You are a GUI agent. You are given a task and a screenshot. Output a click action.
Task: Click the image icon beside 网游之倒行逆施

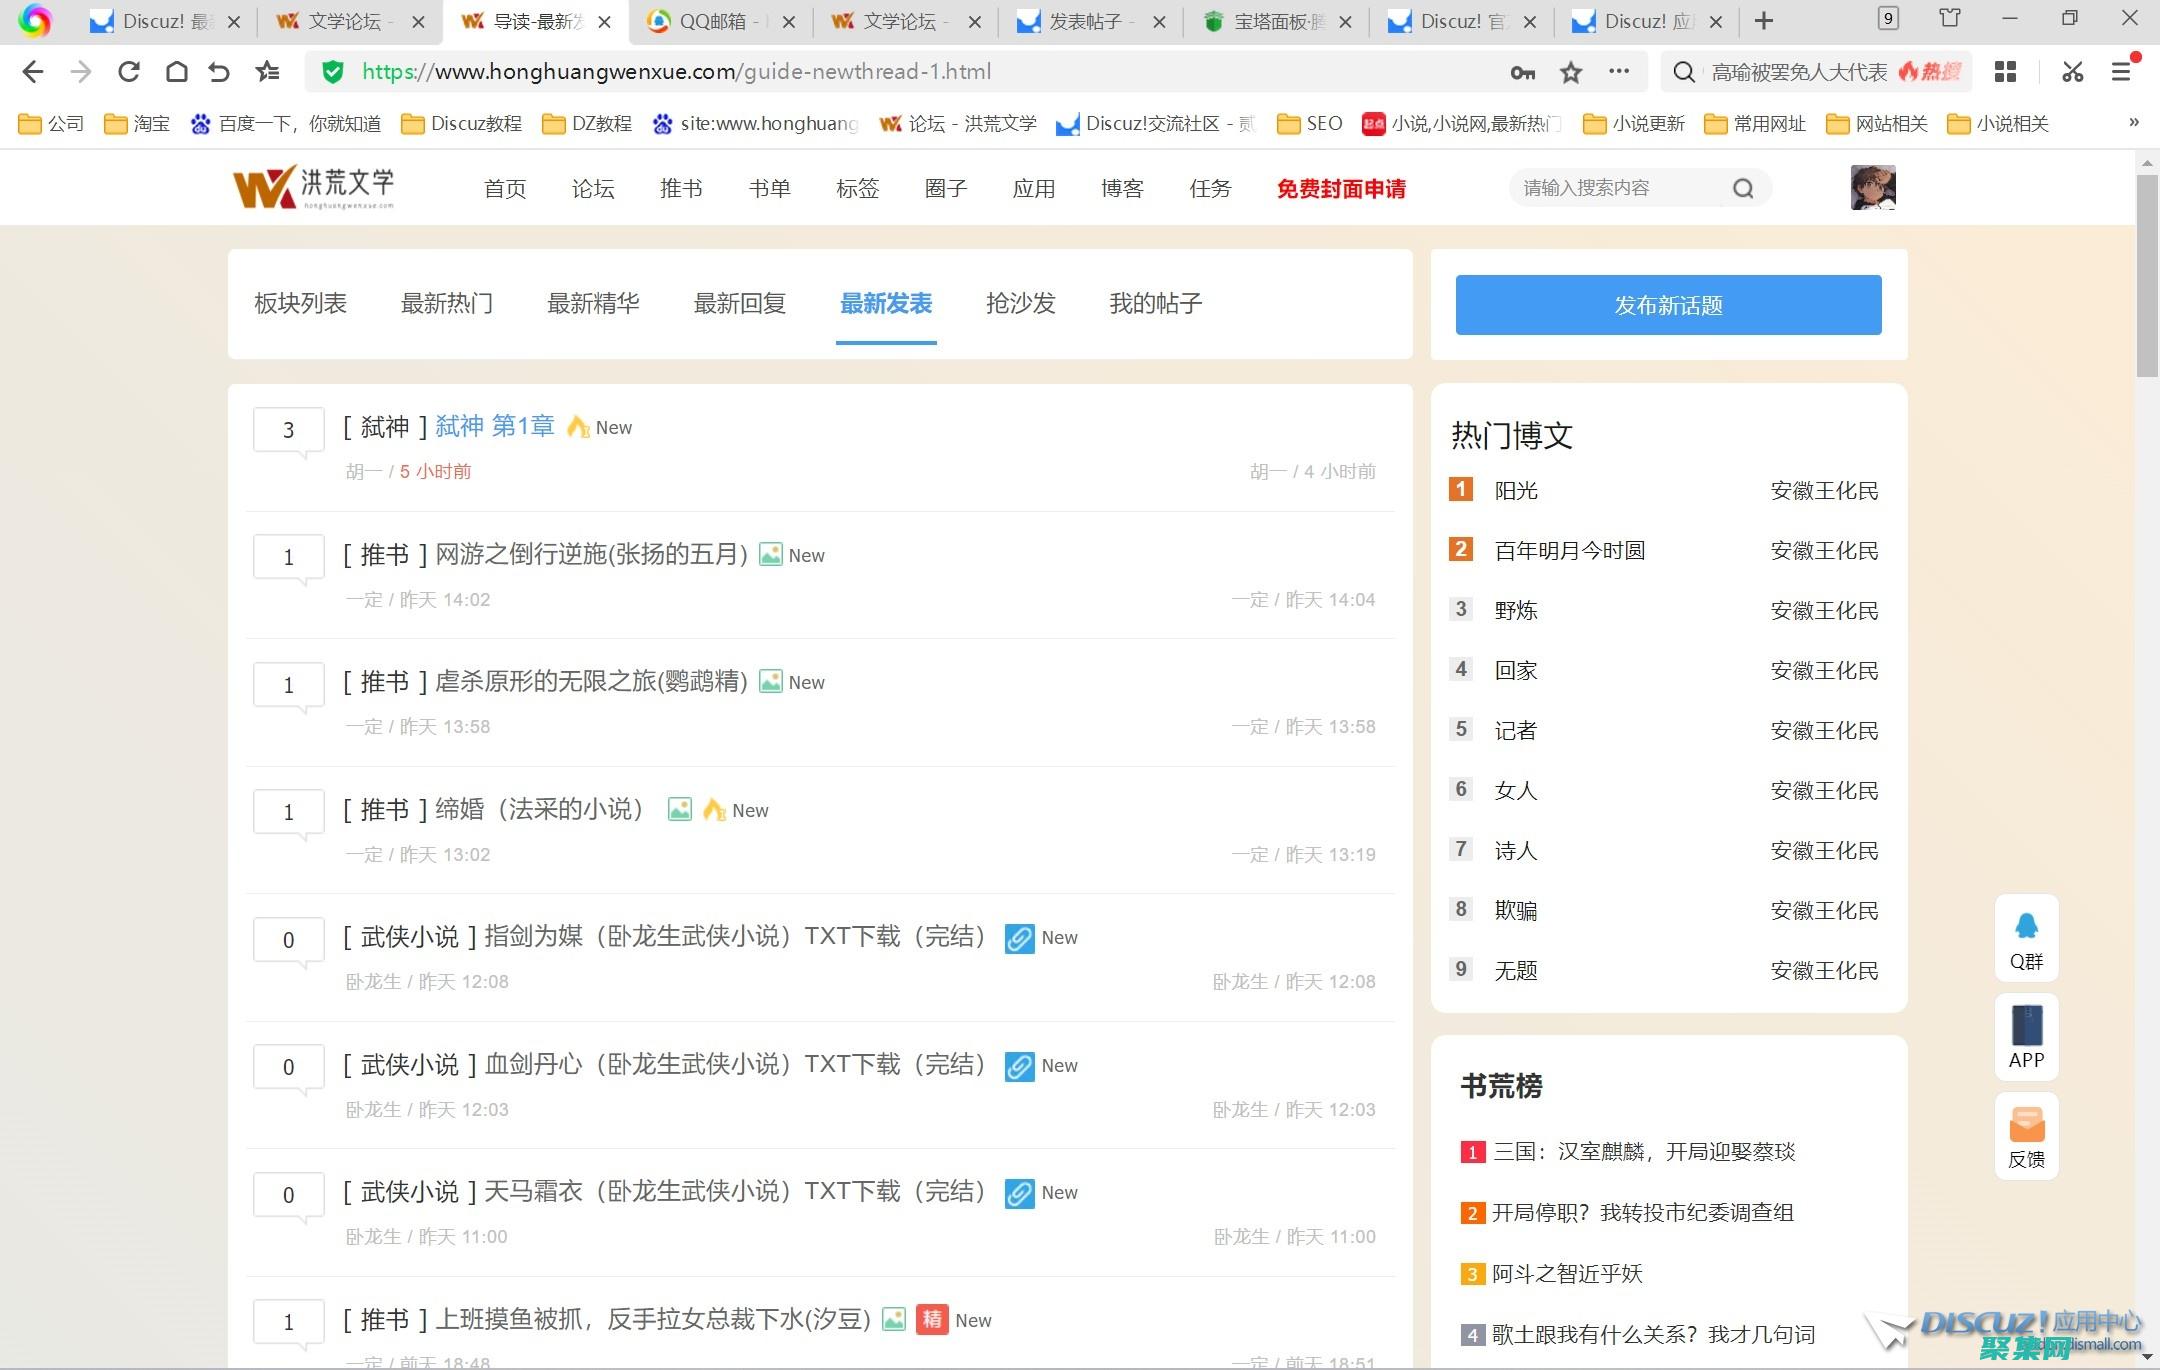[770, 554]
